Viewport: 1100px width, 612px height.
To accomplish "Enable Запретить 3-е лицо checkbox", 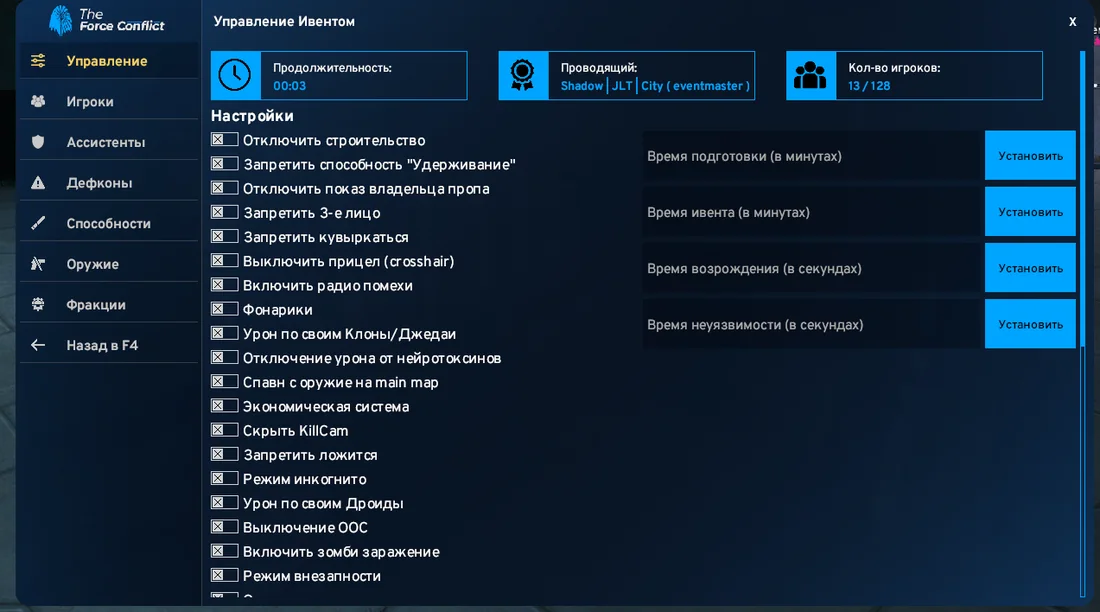I will tap(224, 212).
